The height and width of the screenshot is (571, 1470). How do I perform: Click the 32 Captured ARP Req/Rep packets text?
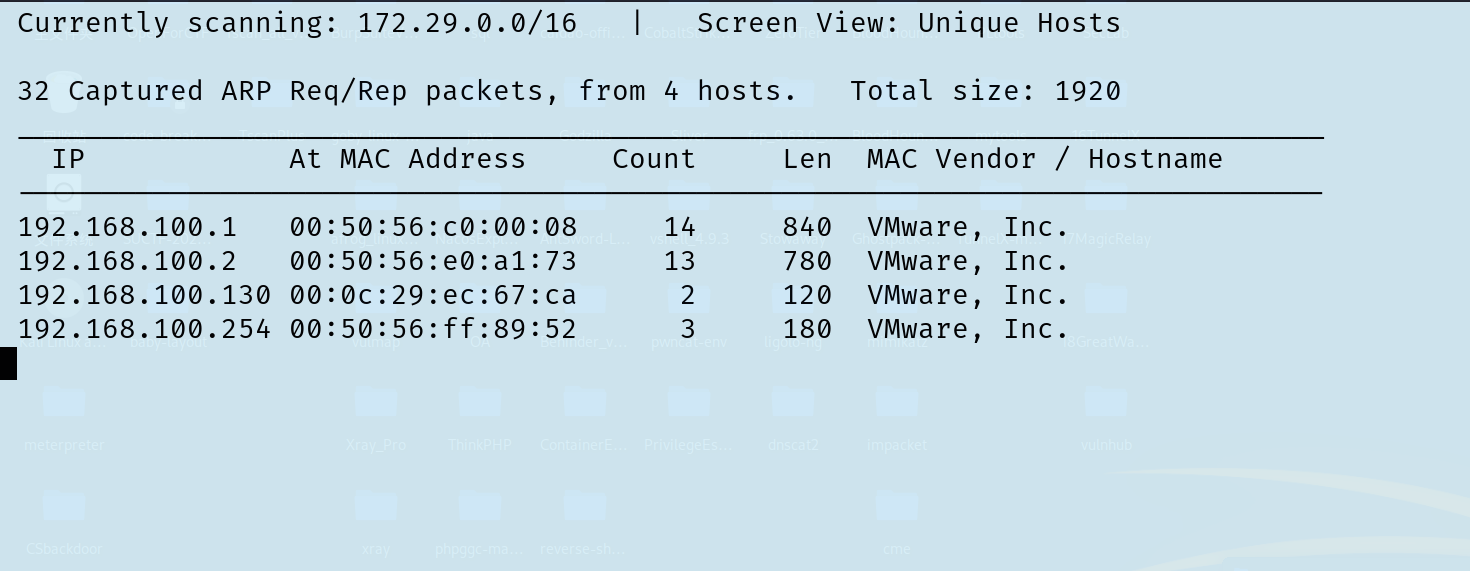[x=287, y=91]
